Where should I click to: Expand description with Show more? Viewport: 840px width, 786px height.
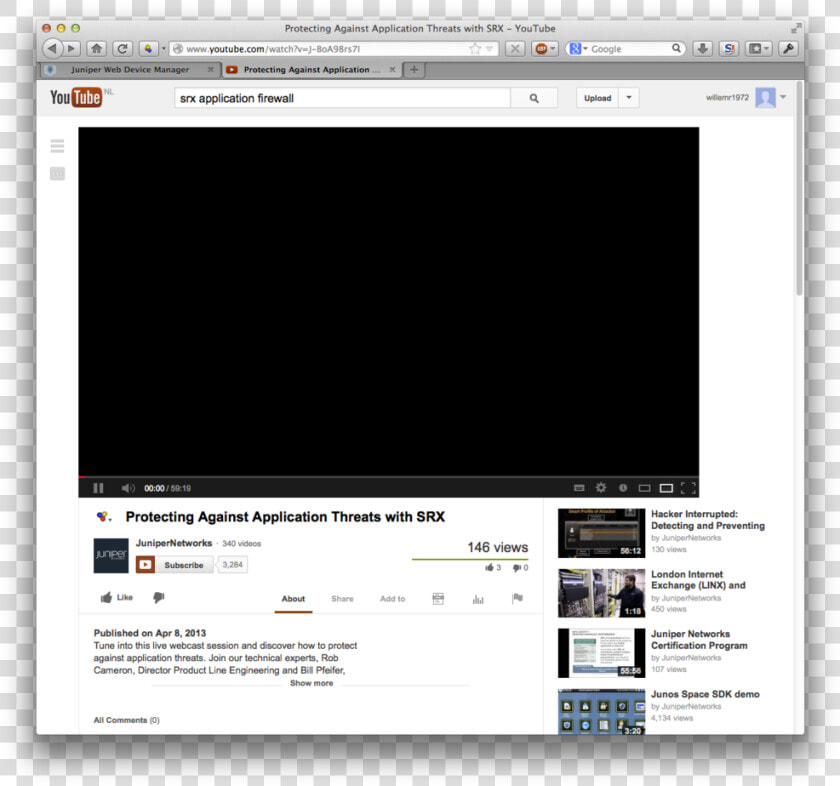pyautogui.click(x=311, y=683)
